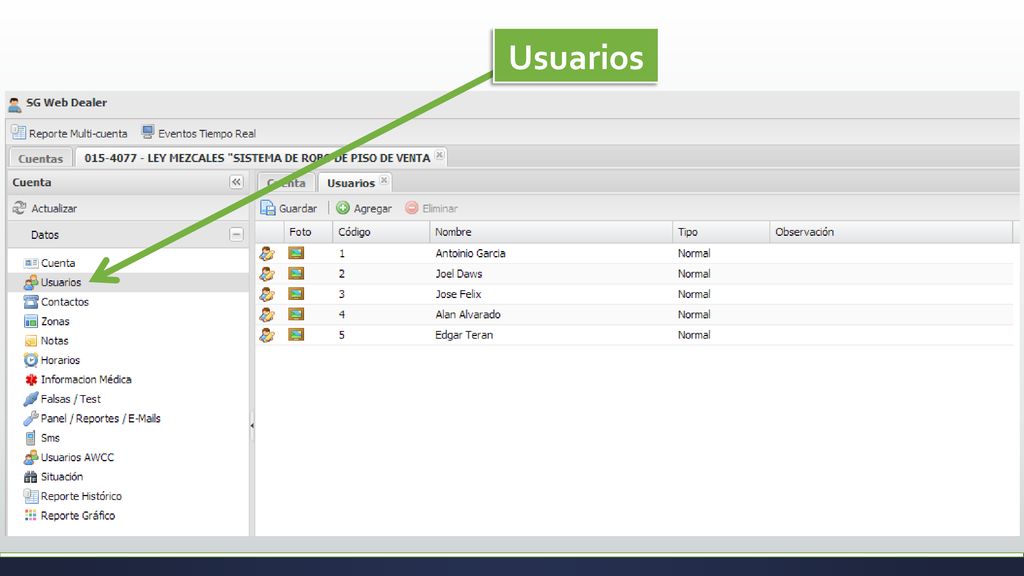Click the SG Web Dealer user icon
Image resolution: width=1024 pixels, height=576 pixels.
pos(14,104)
